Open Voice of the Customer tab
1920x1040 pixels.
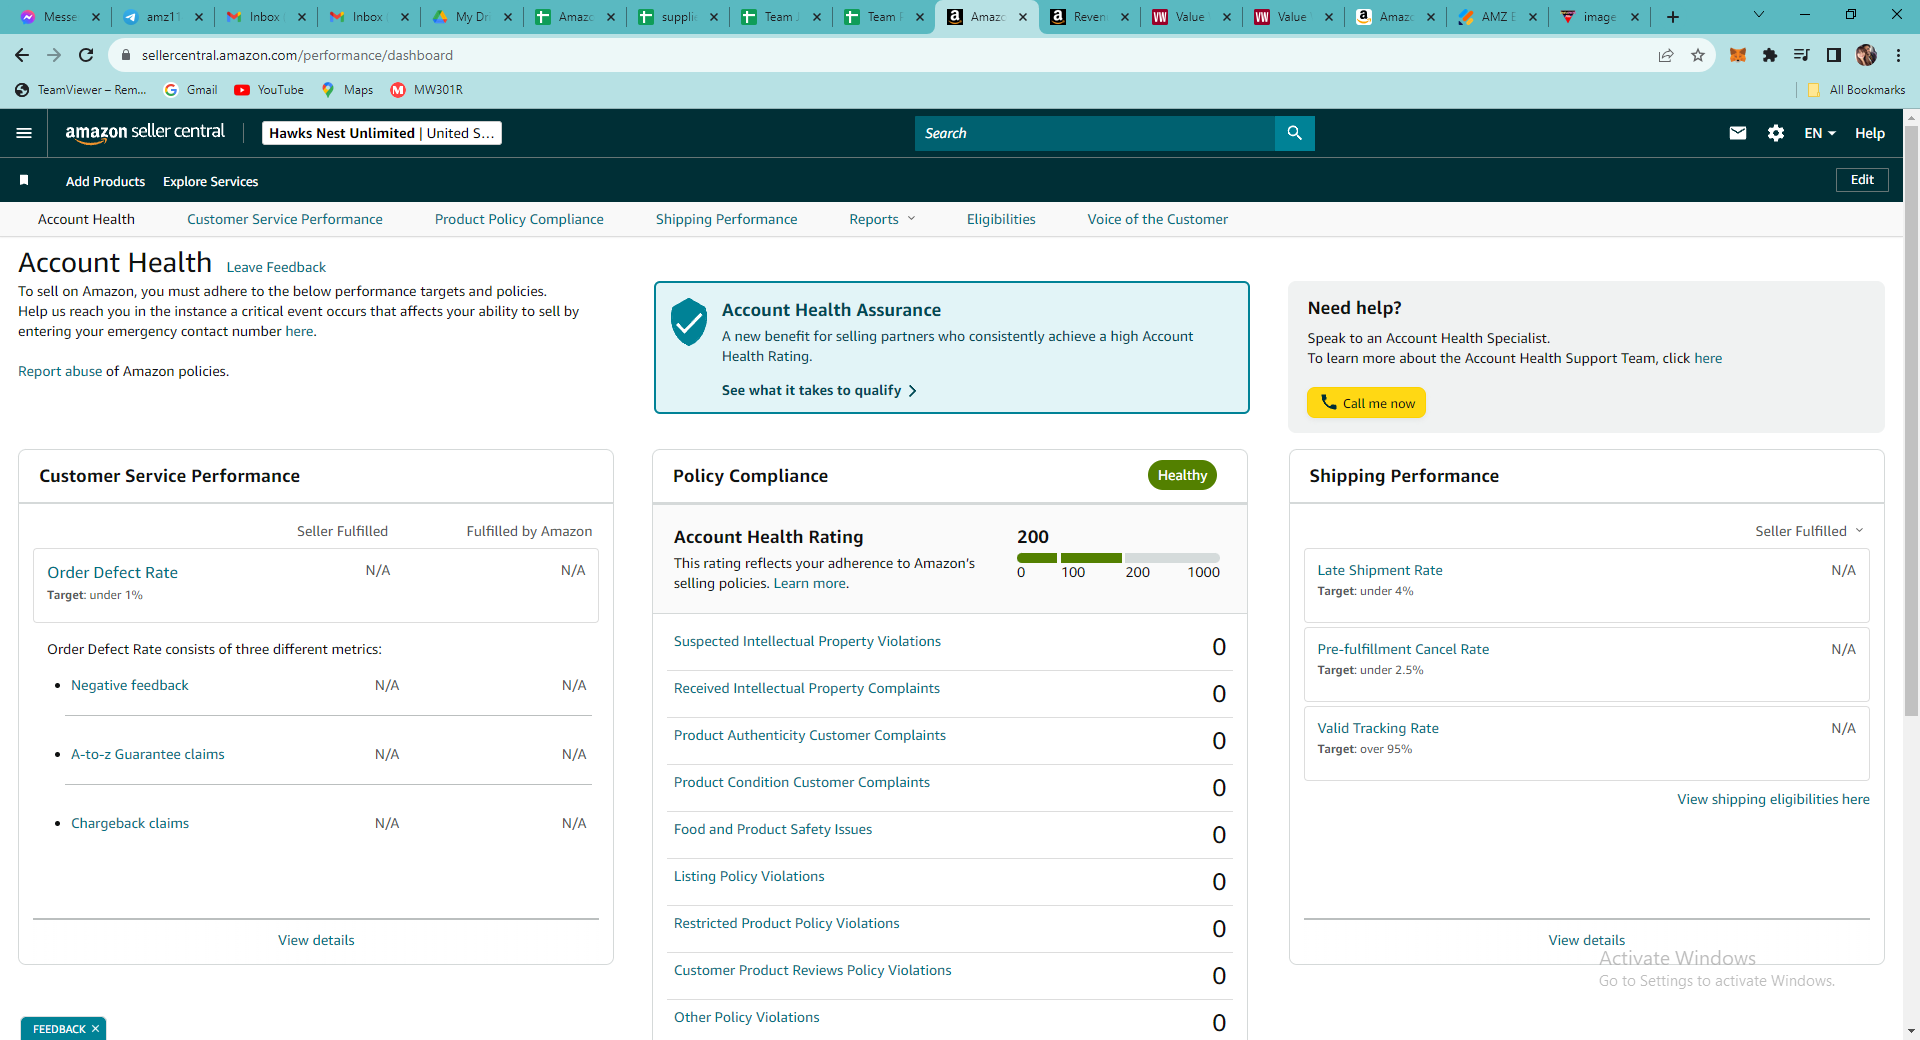coord(1158,219)
